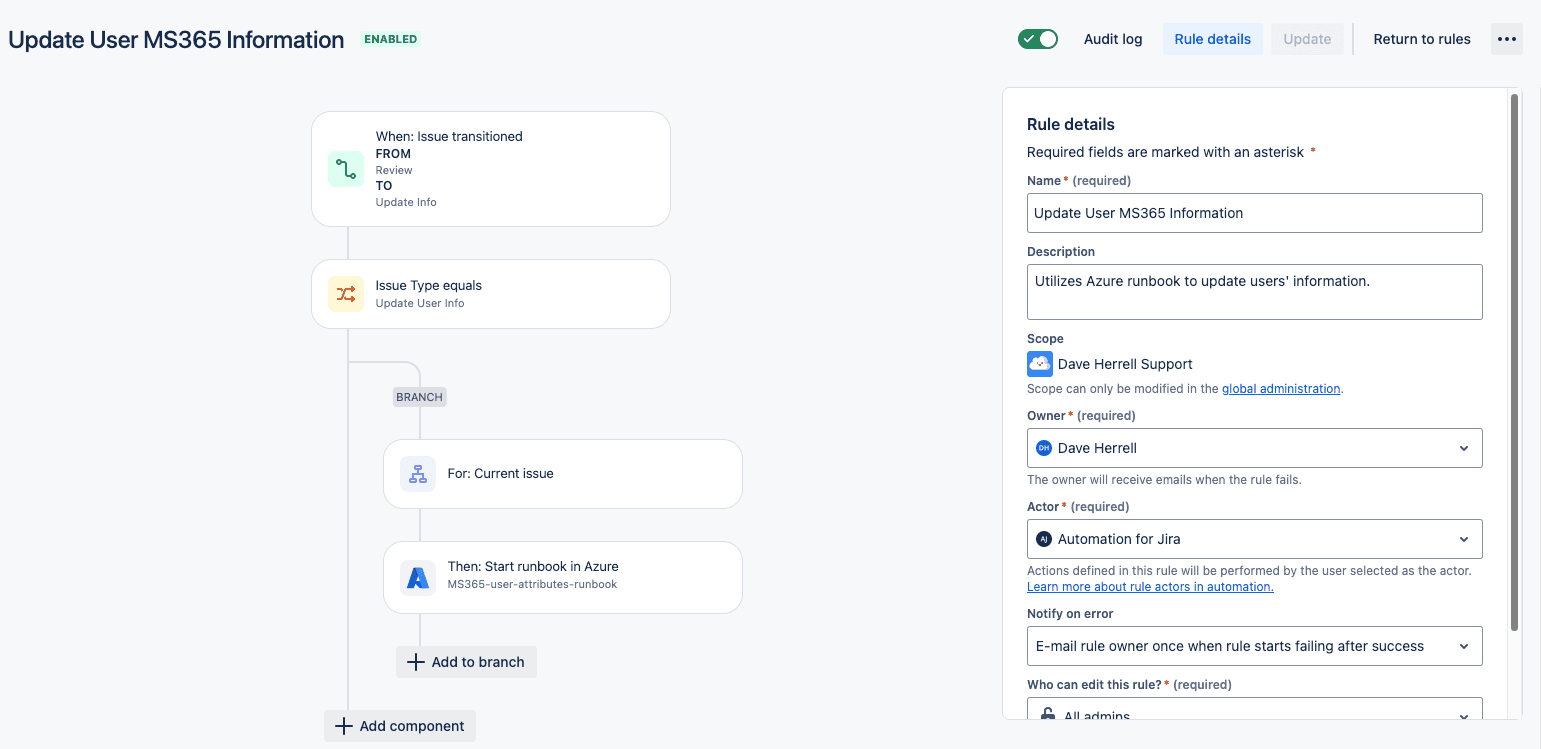This screenshot has height=749, width=1541.
Task: Open the Audit log
Action: click(x=1113, y=39)
